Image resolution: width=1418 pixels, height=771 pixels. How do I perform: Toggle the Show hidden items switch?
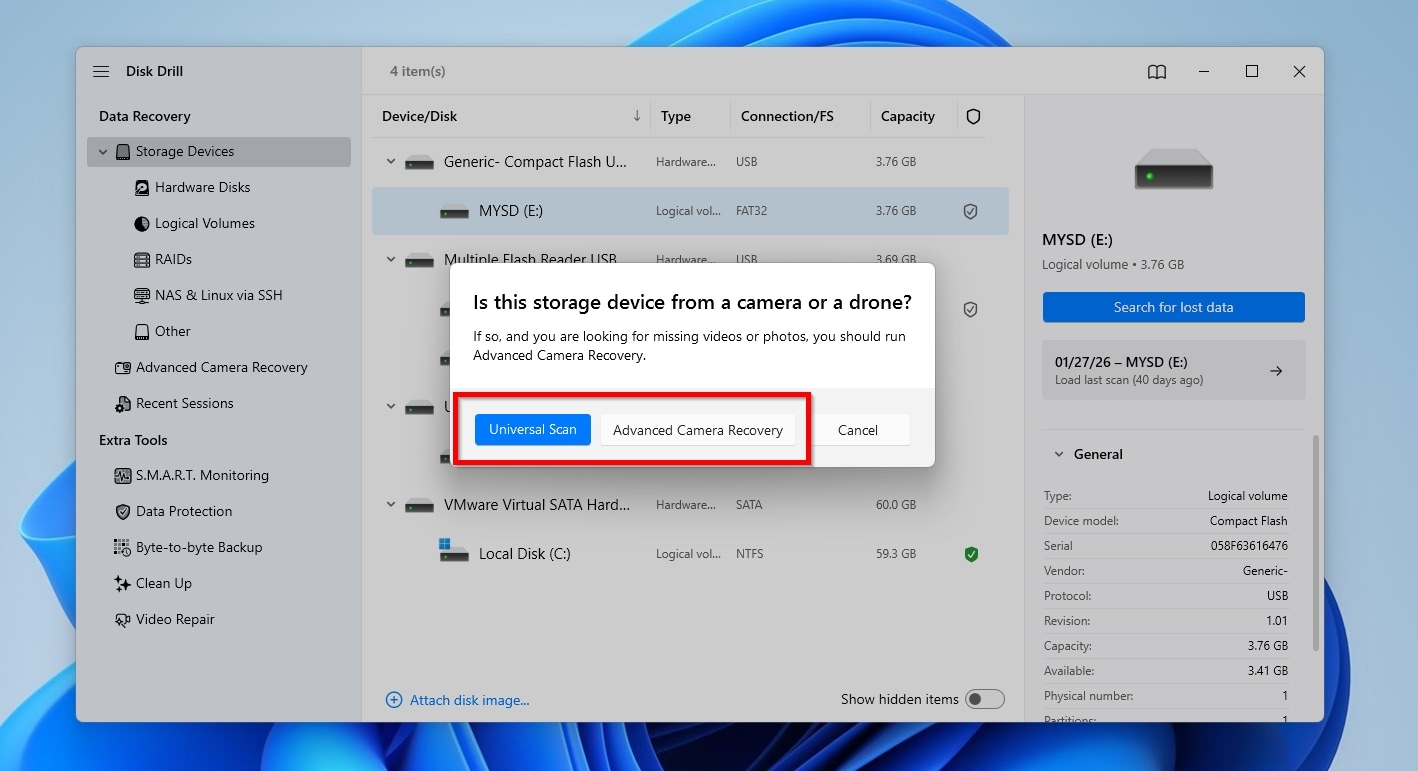(985, 699)
